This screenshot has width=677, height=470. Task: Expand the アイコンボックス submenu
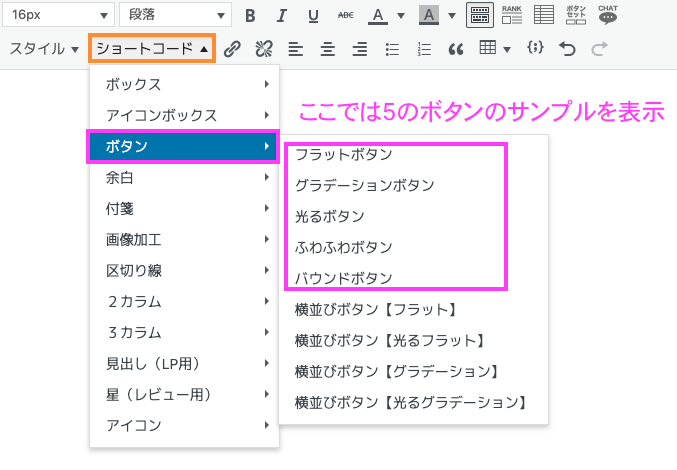click(184, 115)
